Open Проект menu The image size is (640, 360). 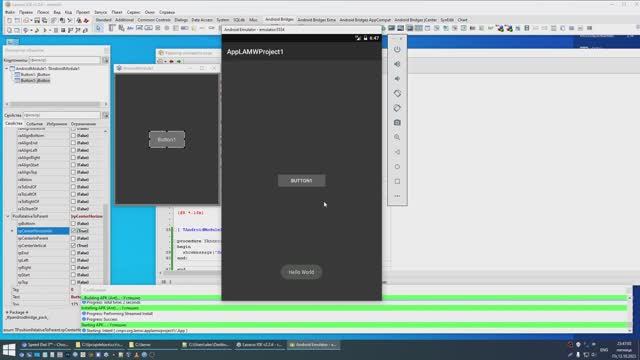point(83,12)
